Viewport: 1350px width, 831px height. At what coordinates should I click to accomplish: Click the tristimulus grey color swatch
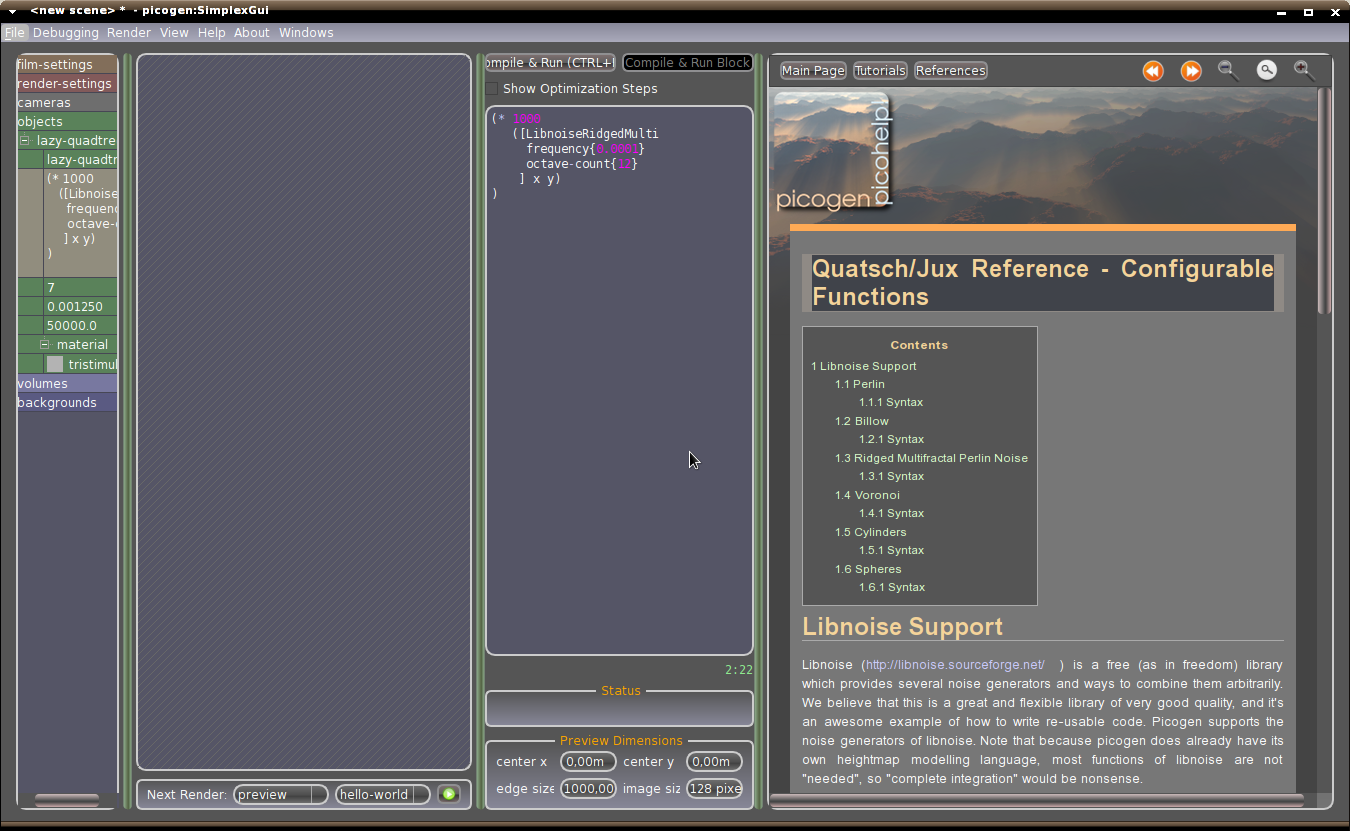[x=55, y=365]
